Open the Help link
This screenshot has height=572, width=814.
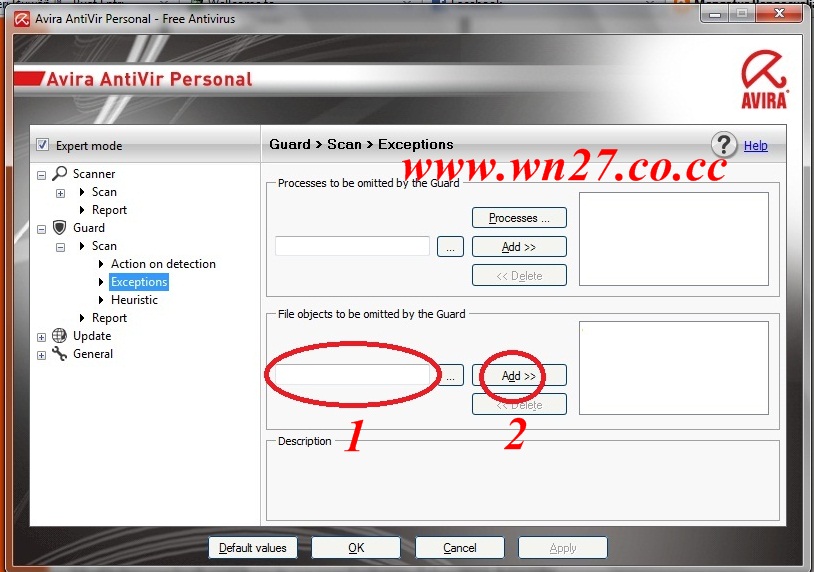click(x=755, y=145)
